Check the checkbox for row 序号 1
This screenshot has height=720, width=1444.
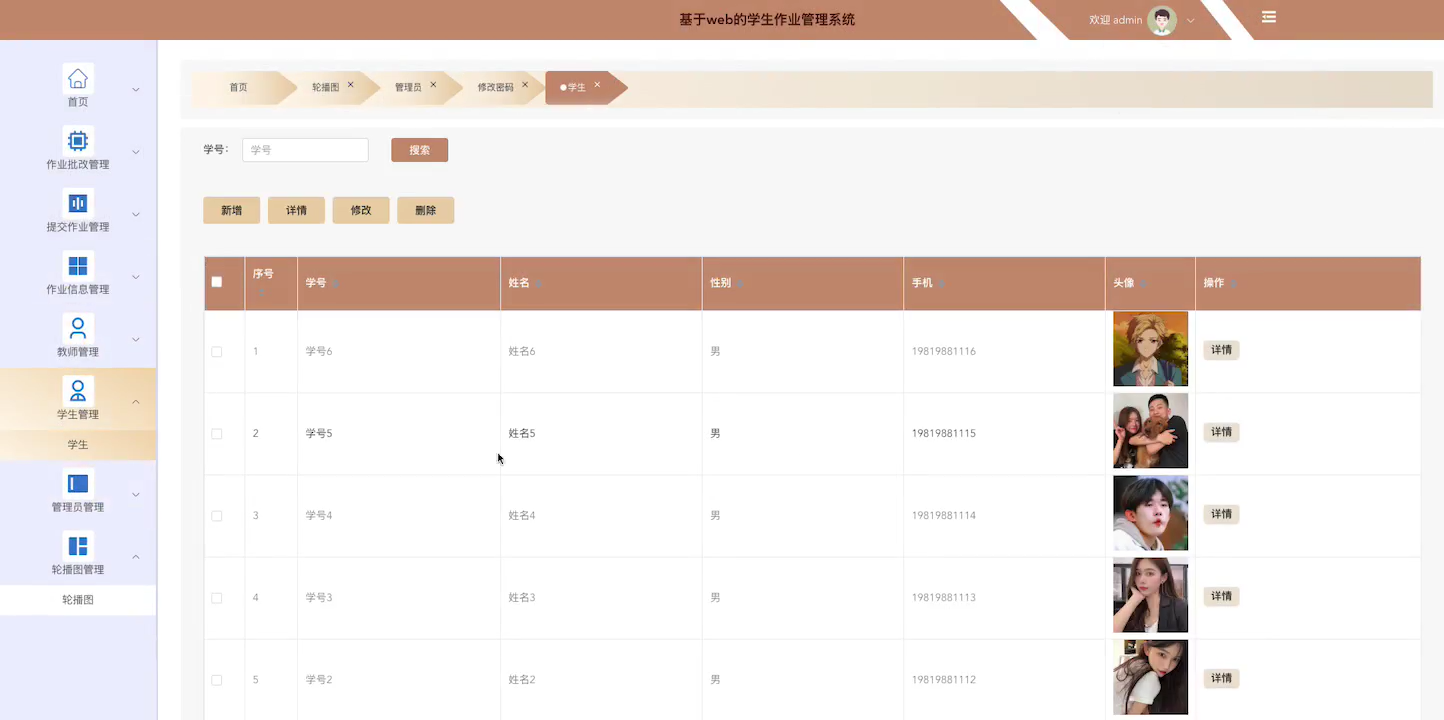216,351
